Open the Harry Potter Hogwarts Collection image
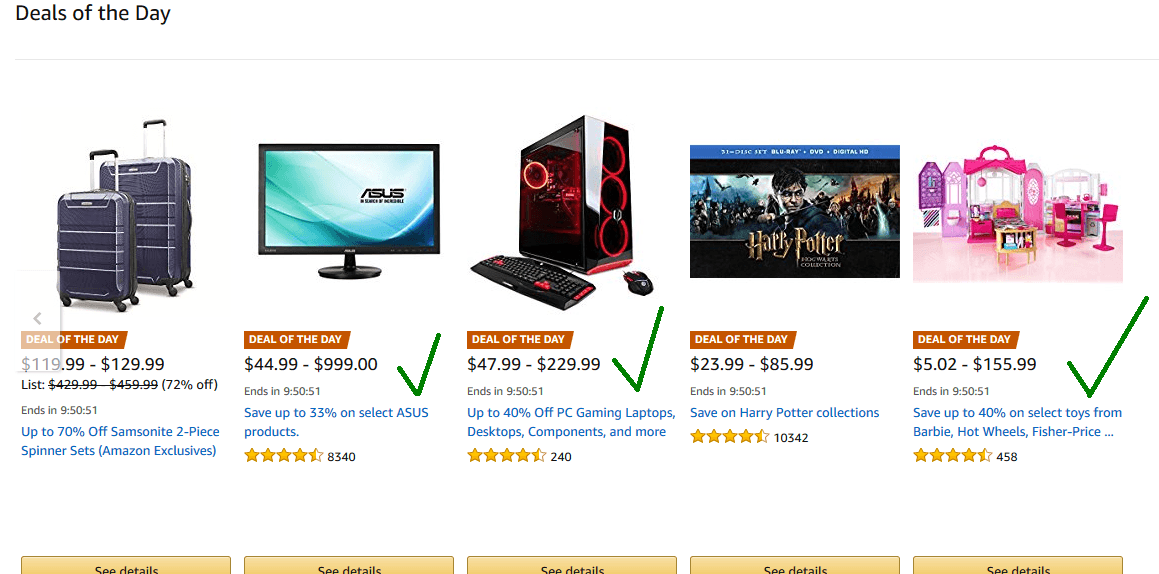 (795, 211)
